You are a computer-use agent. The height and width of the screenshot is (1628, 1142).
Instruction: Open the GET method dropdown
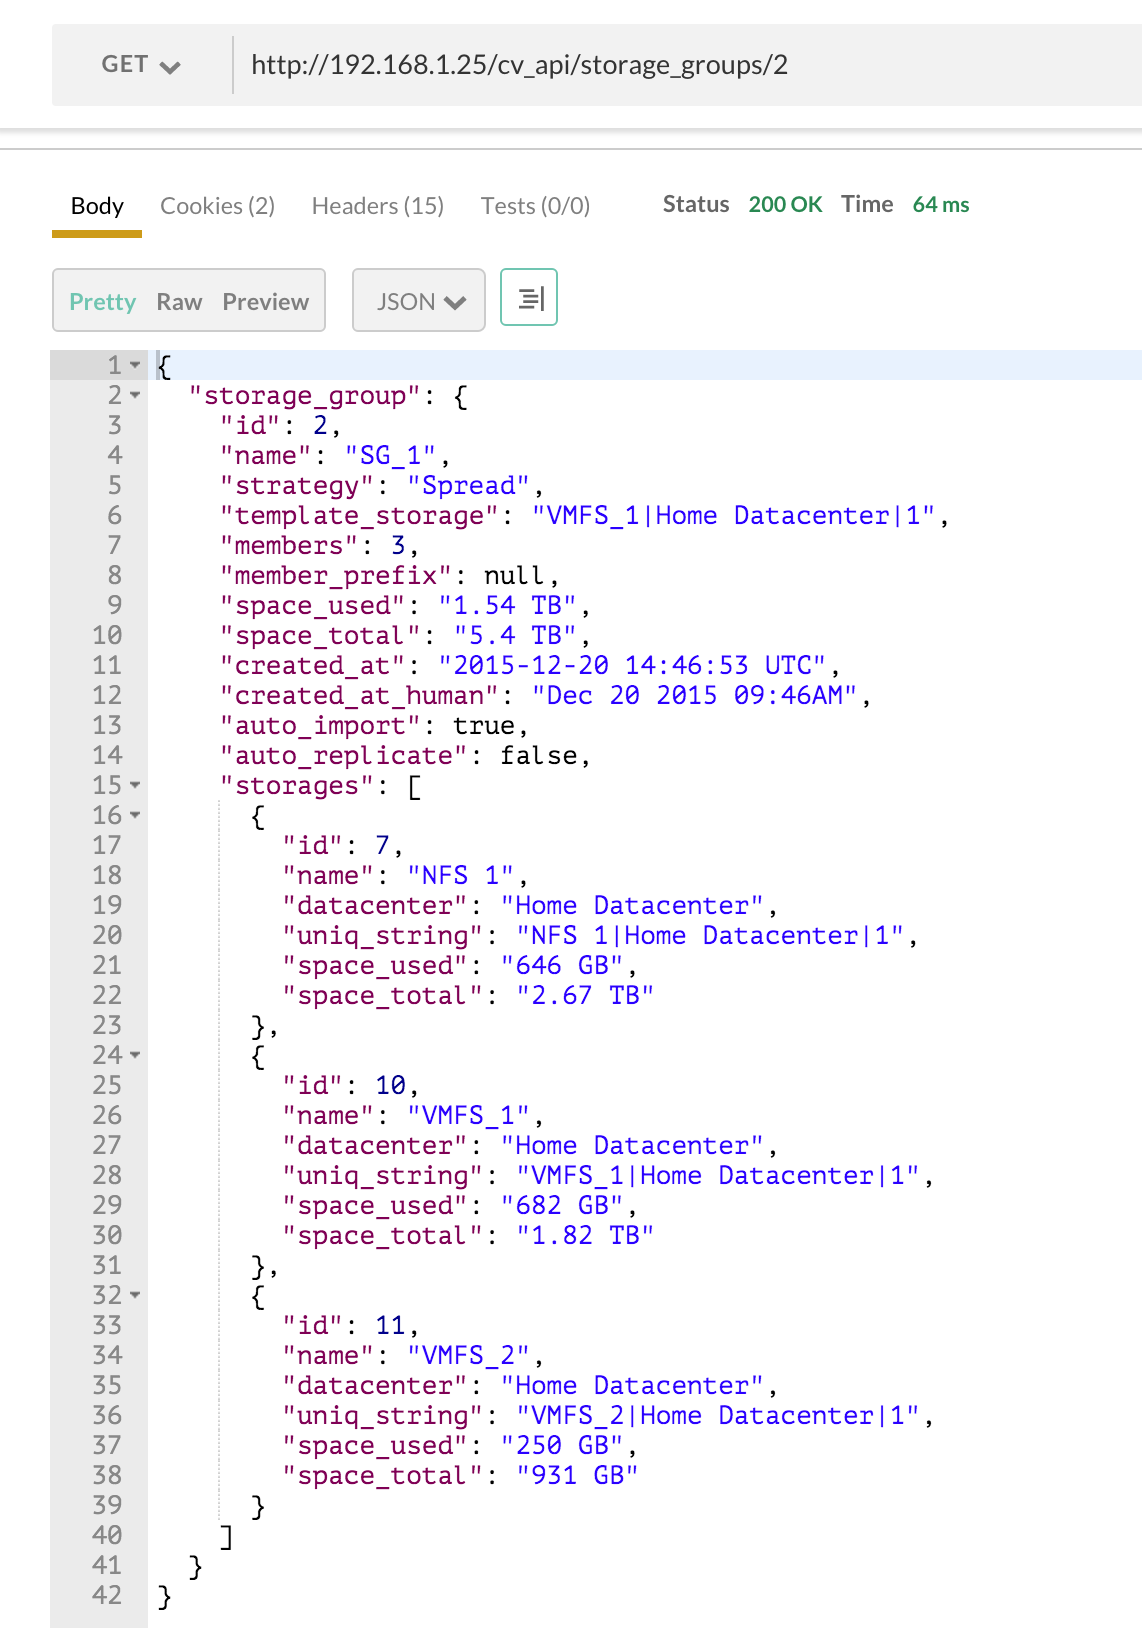click(141, 65)
